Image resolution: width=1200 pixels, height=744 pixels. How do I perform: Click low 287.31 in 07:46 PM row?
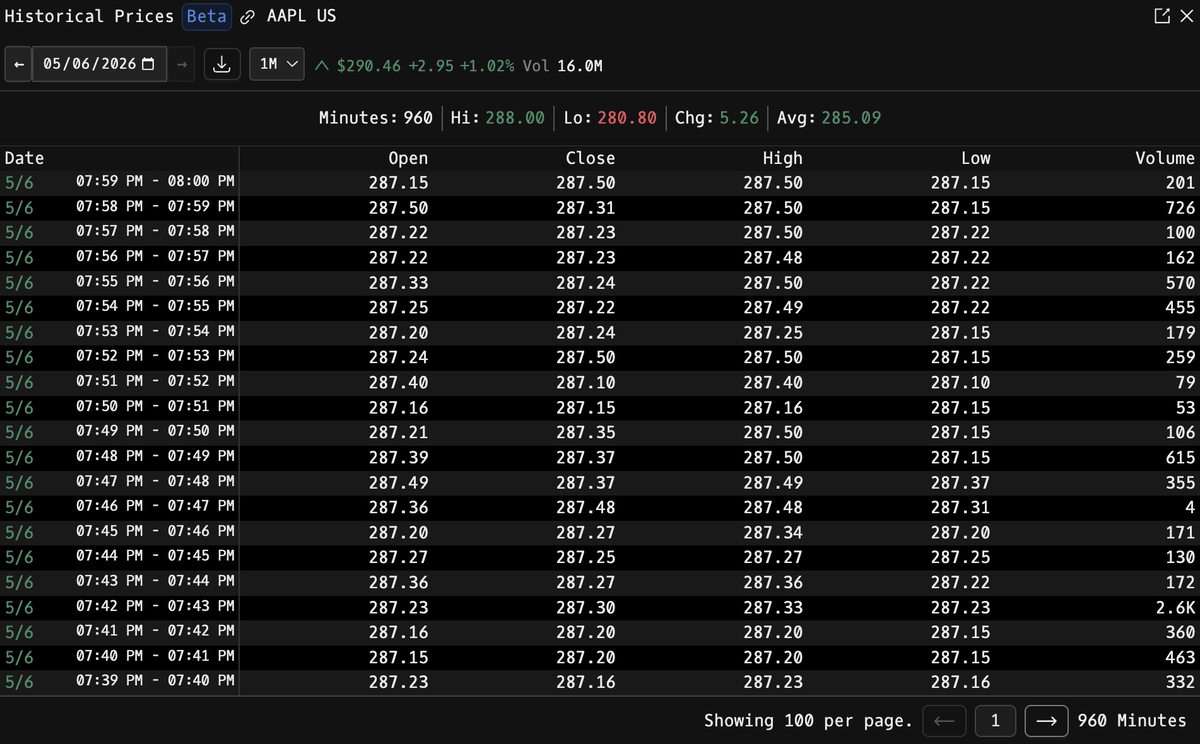pyautogui.click(x=961, y=508)
